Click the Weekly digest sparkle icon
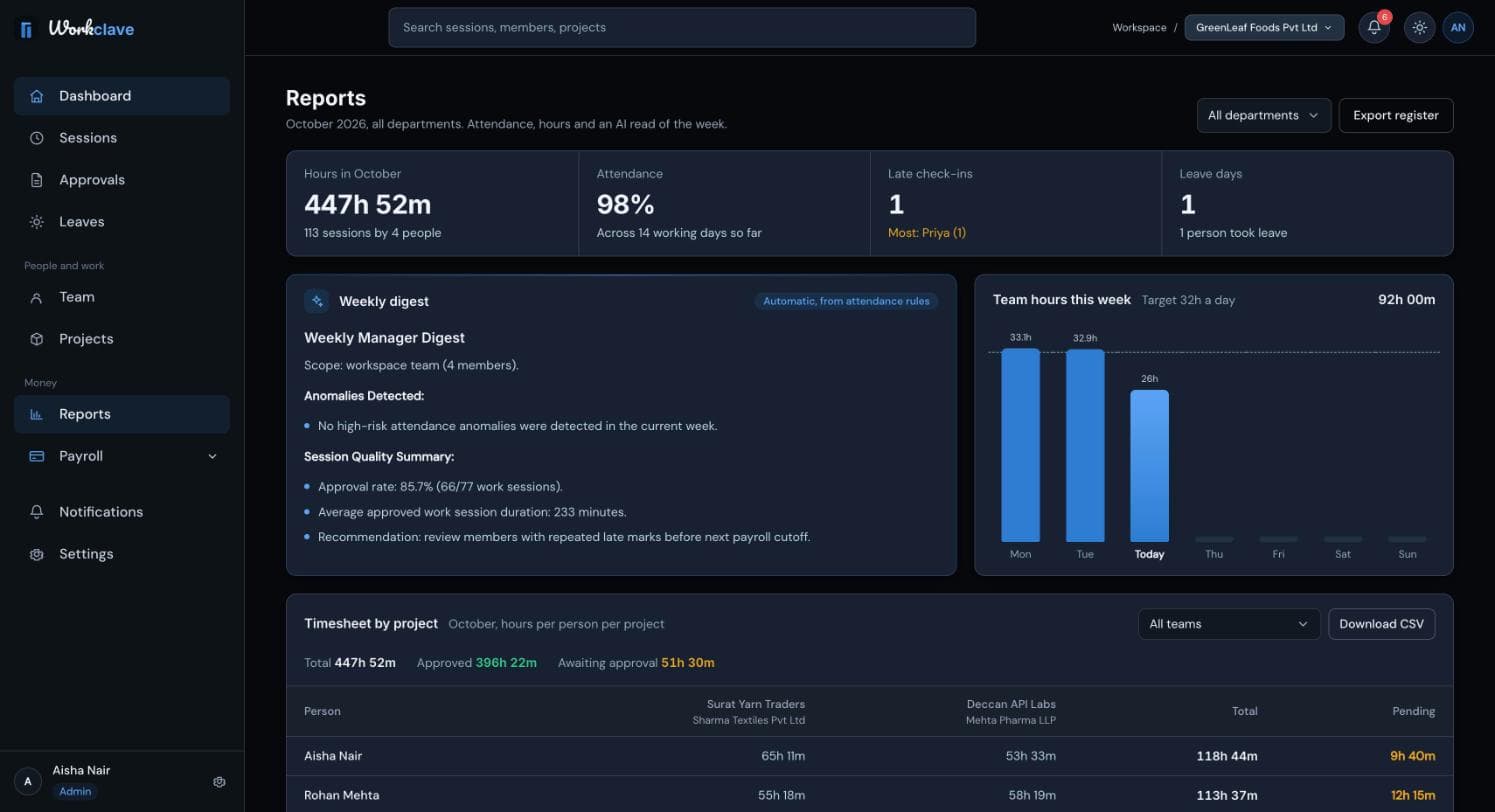Screen dimensions: 1495x812 pos(317,301)
